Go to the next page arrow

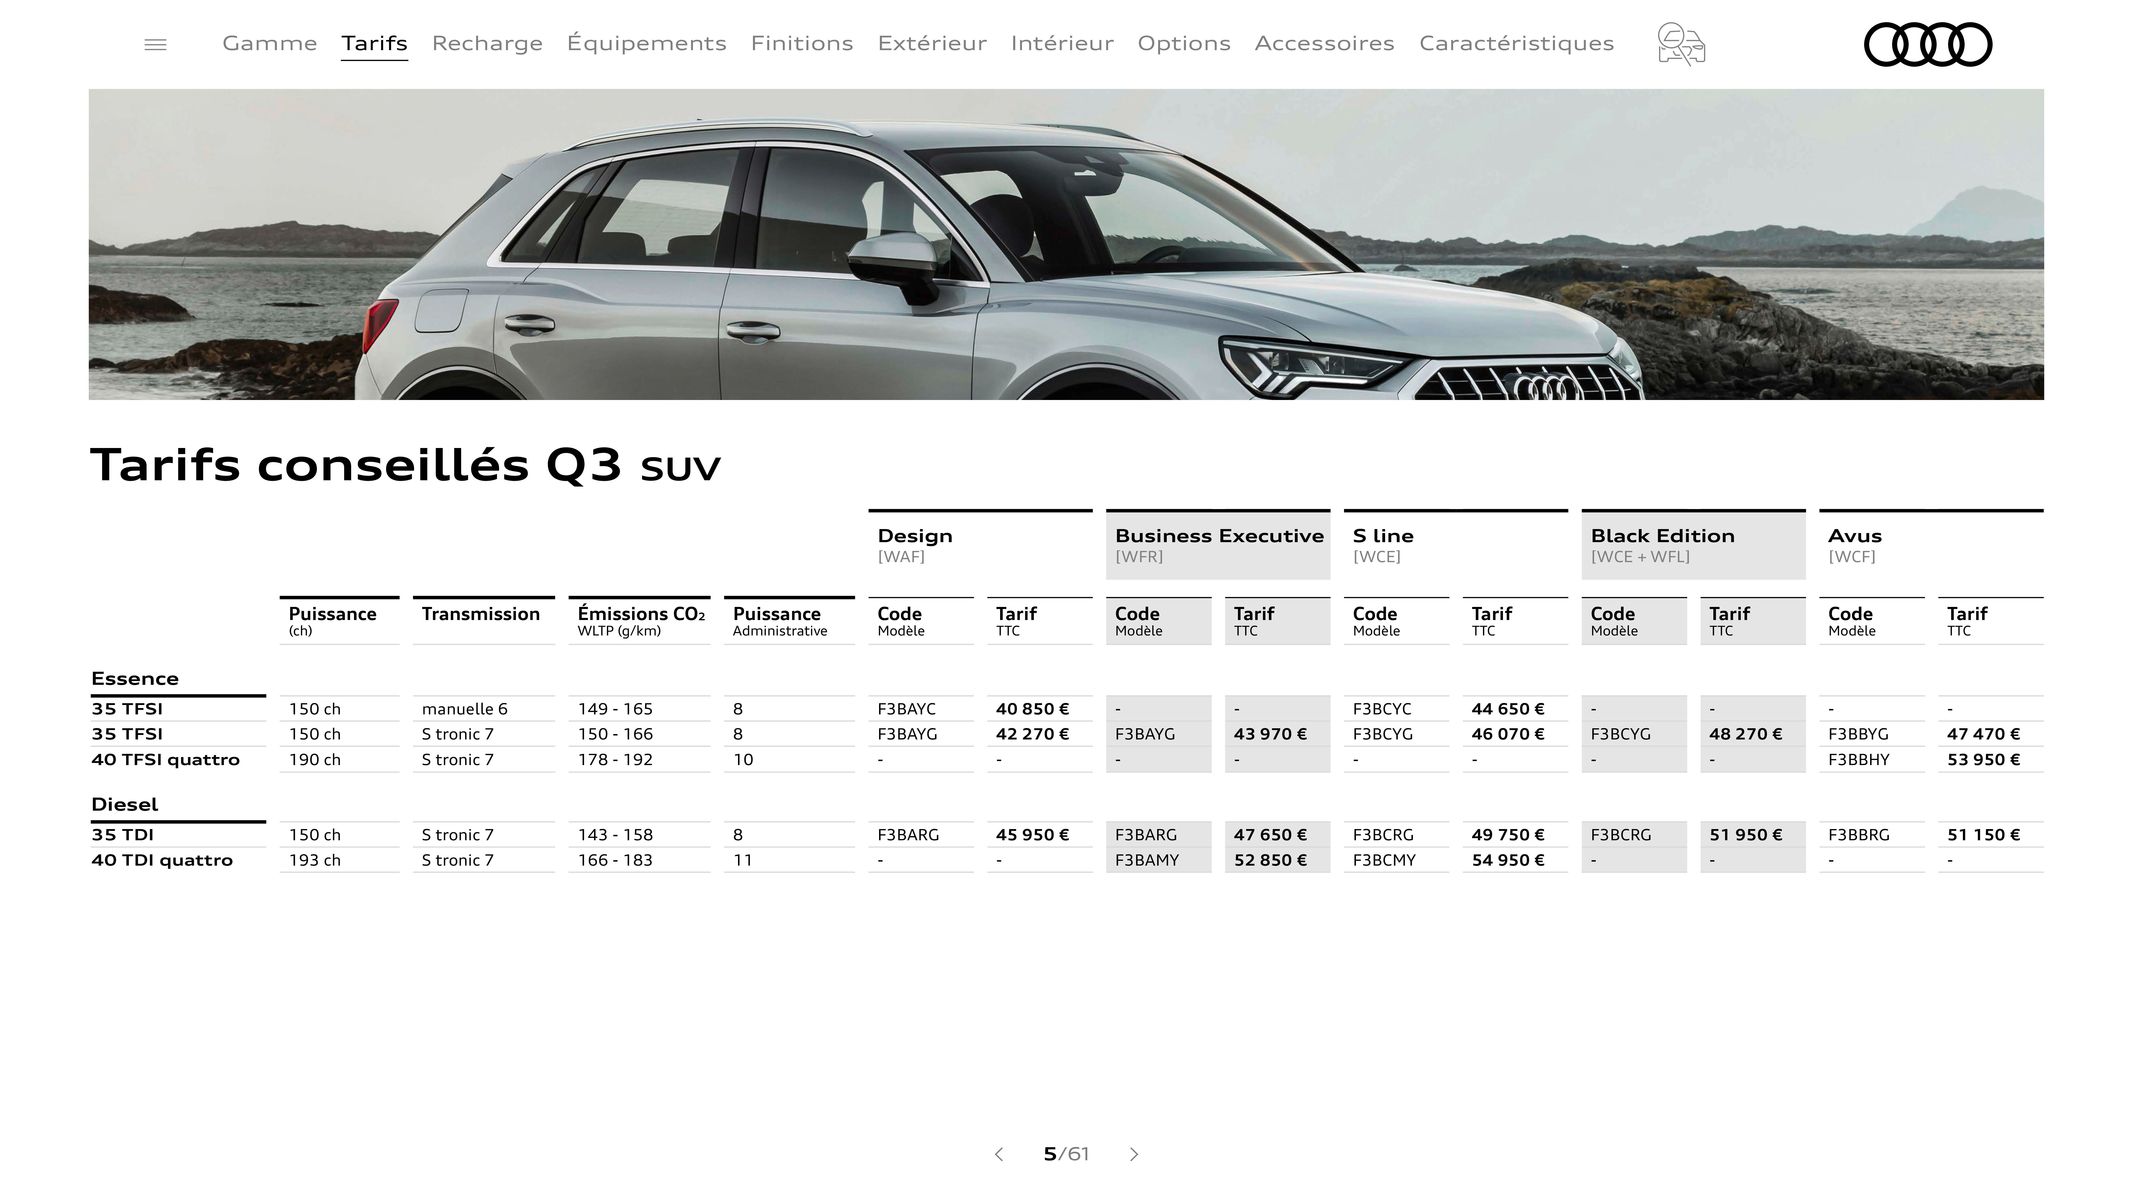(x=1134, y=1154)
